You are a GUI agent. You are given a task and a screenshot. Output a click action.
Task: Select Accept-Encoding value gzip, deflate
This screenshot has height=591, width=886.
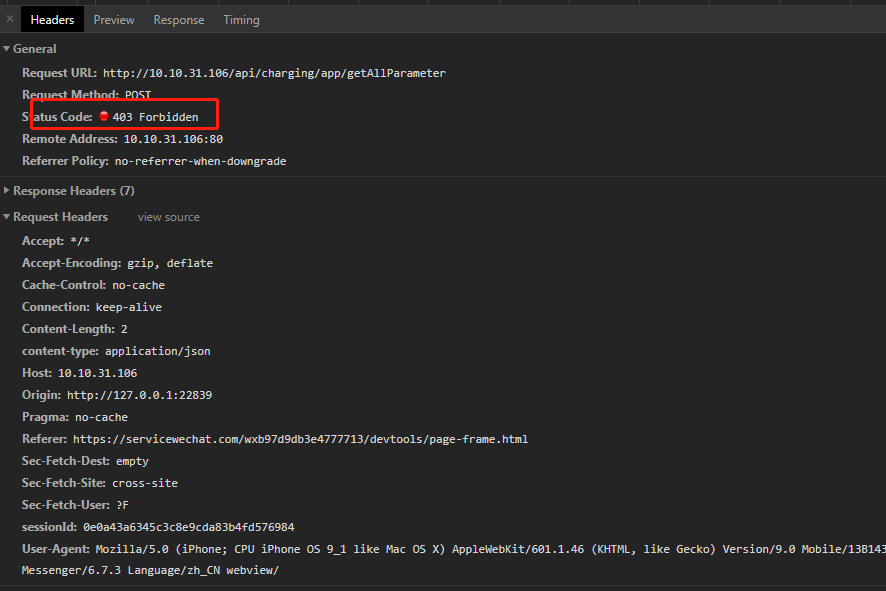point(170,263)
